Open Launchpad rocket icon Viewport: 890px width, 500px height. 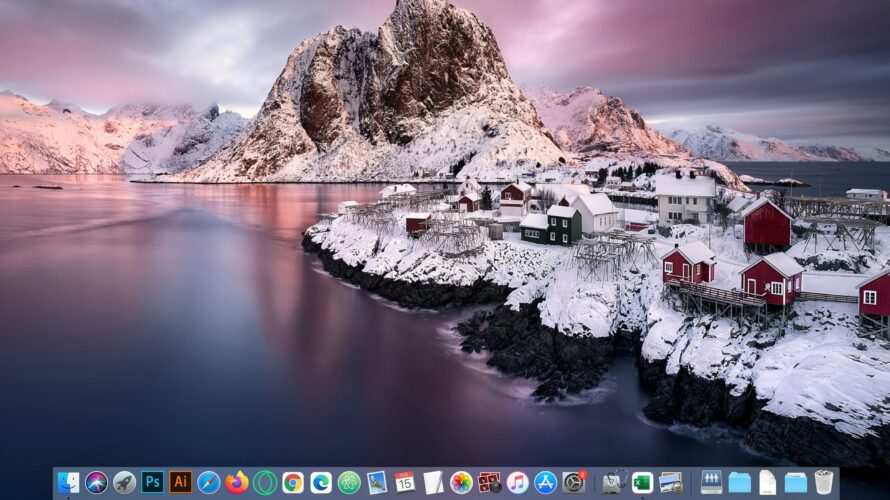[124, 482]
